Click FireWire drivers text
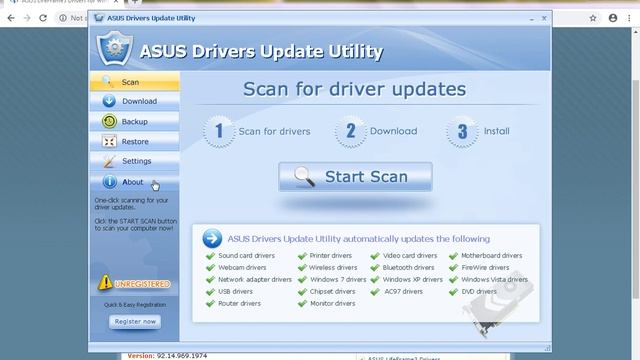This screenshot has width=640, height=360. click(485, 267)
